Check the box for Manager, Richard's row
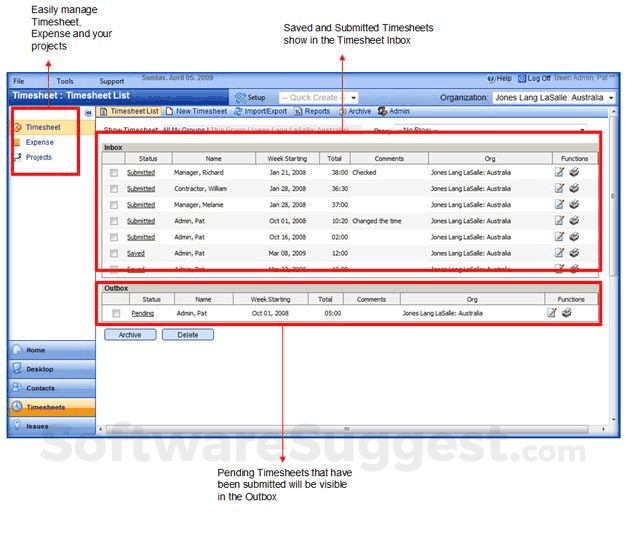 pyautogui.click(x=114, y=173)
